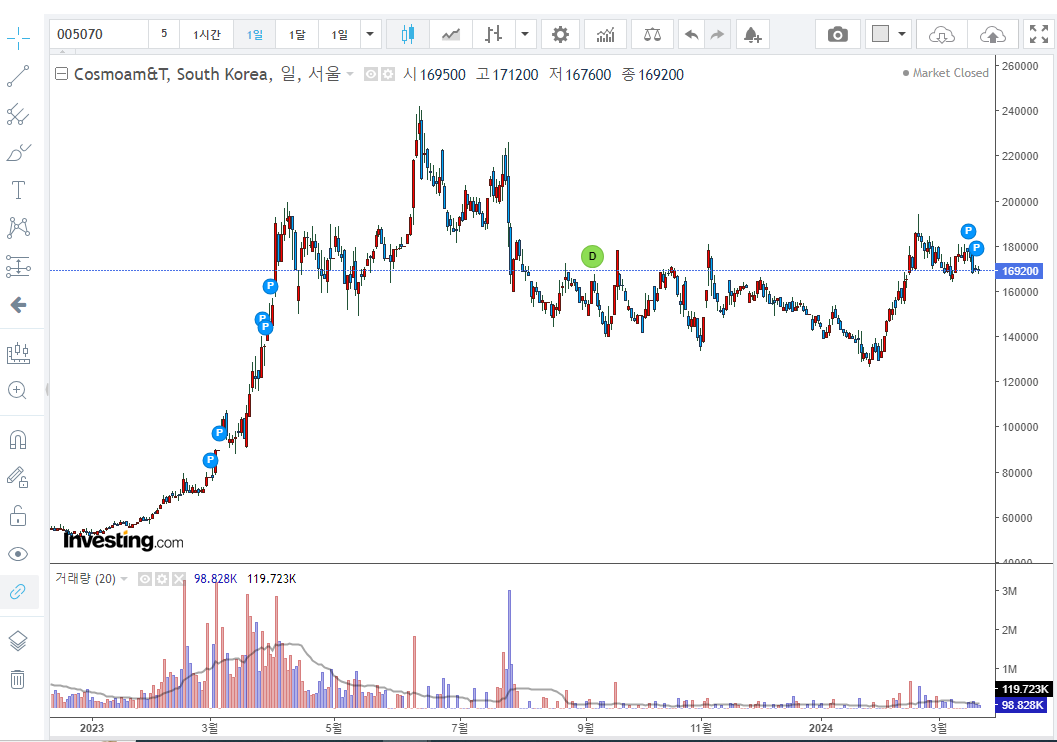
Task: Toggle hide all drawings eye icon
Action: pyautogui.click(x=18, y=554)
